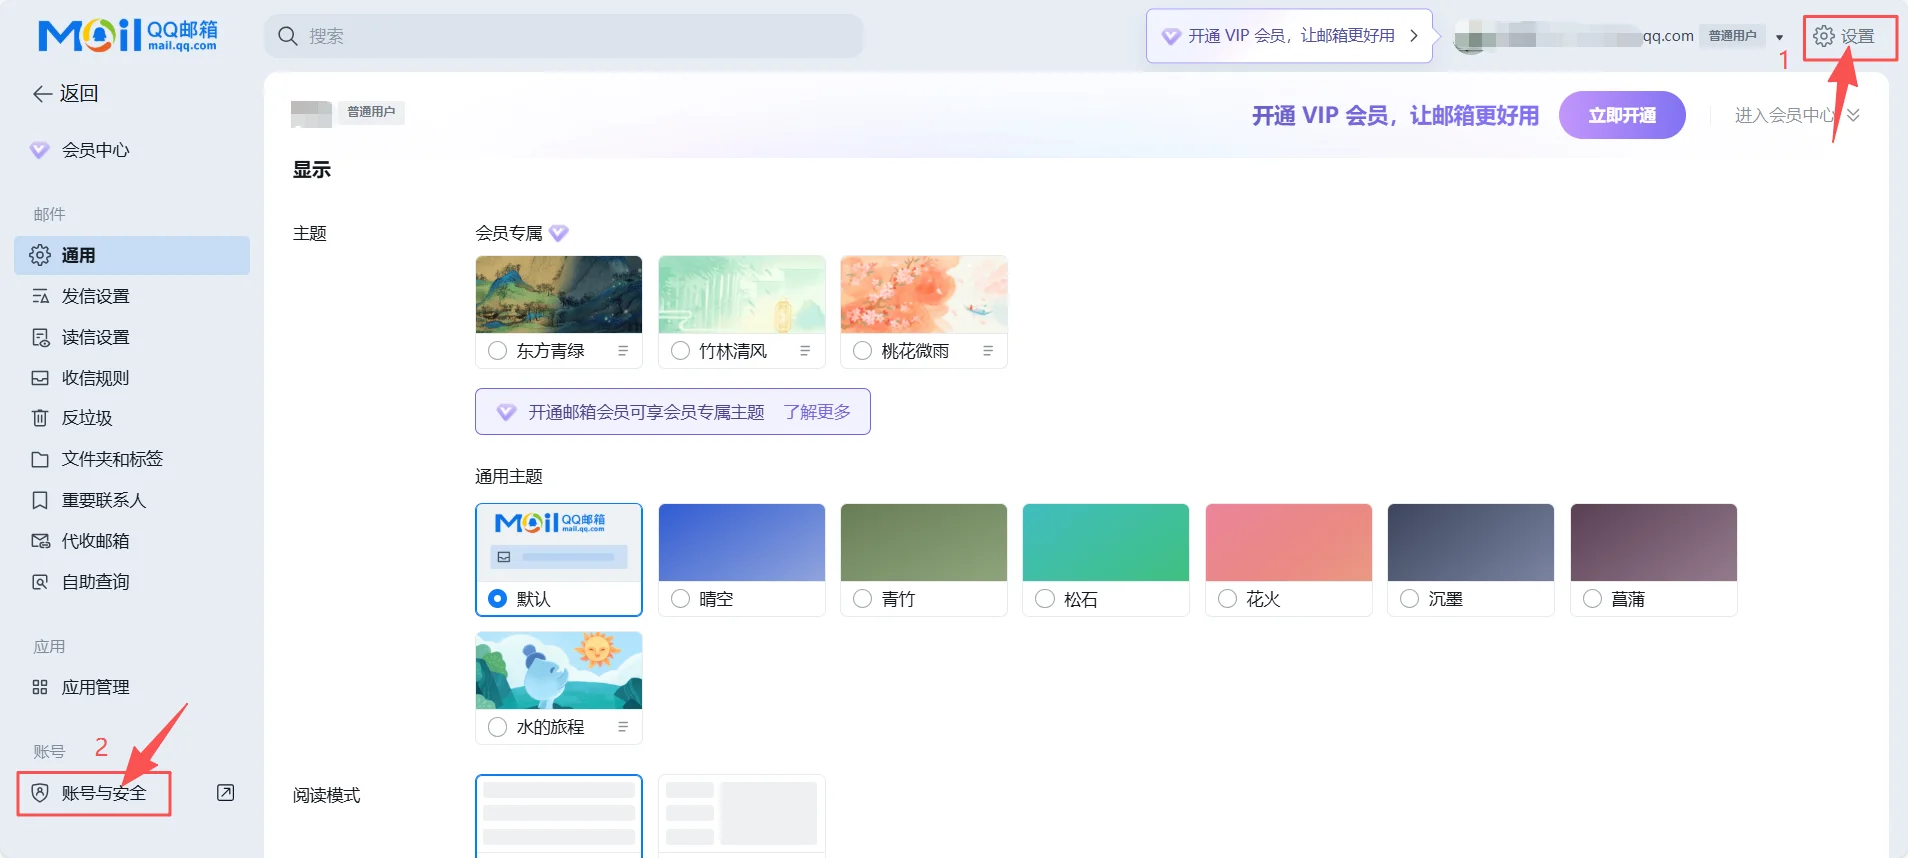Click the app management grid icon
The image size is (1908, 858).
click(40, 687)
